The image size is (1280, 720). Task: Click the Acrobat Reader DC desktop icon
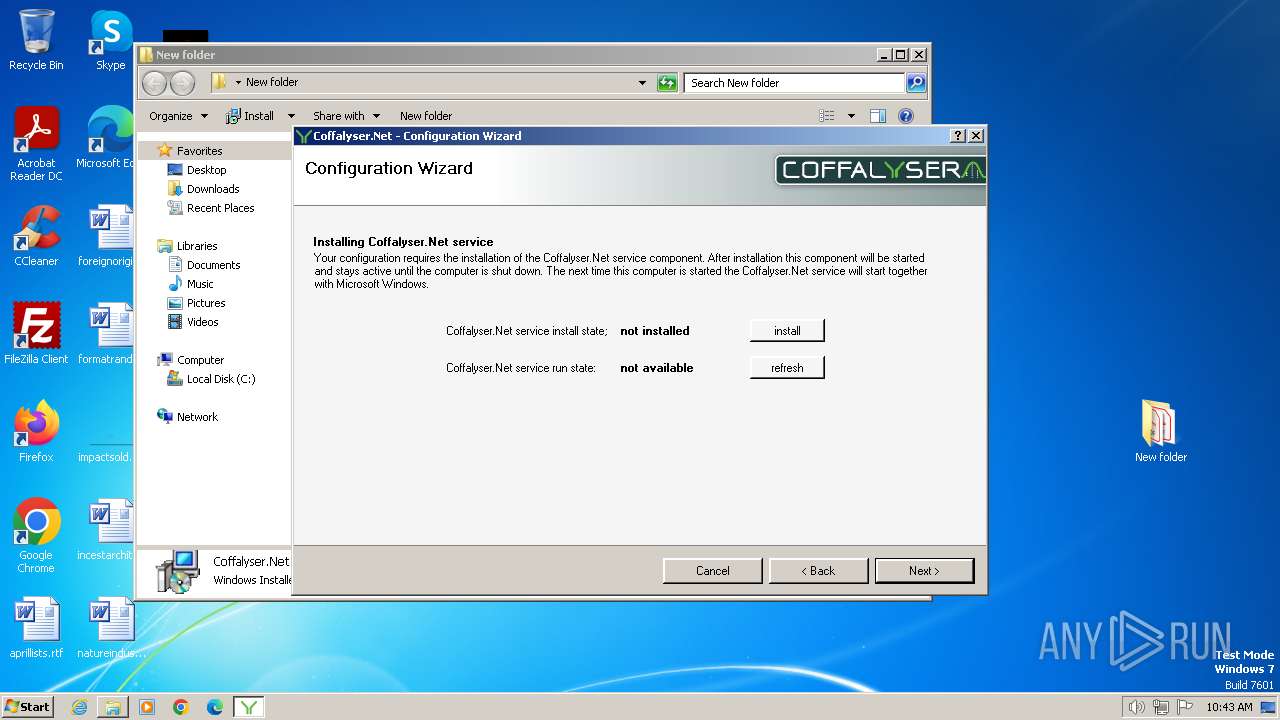pos(36,144)
